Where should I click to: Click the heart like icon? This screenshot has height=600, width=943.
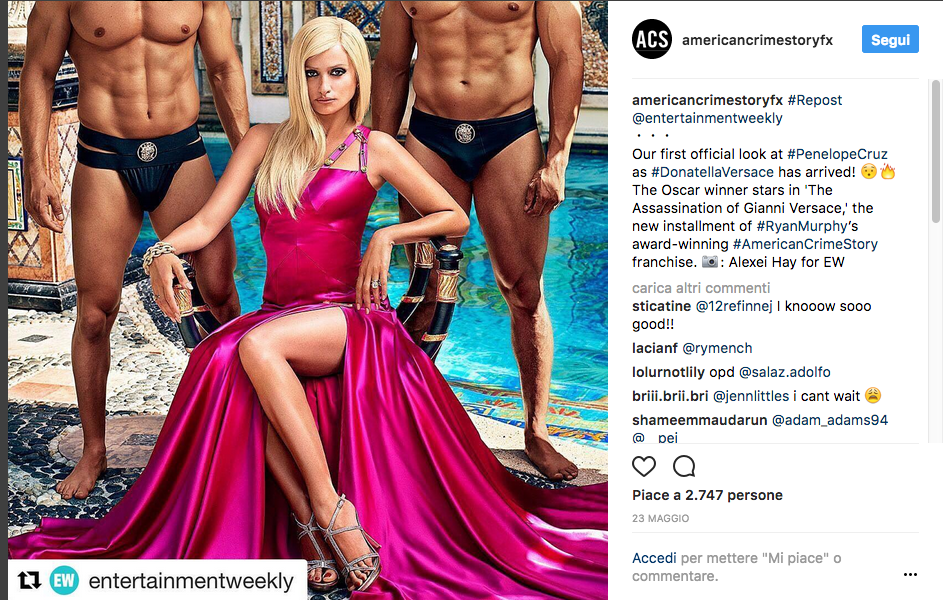pyautogui.click(x=644, y=466)
